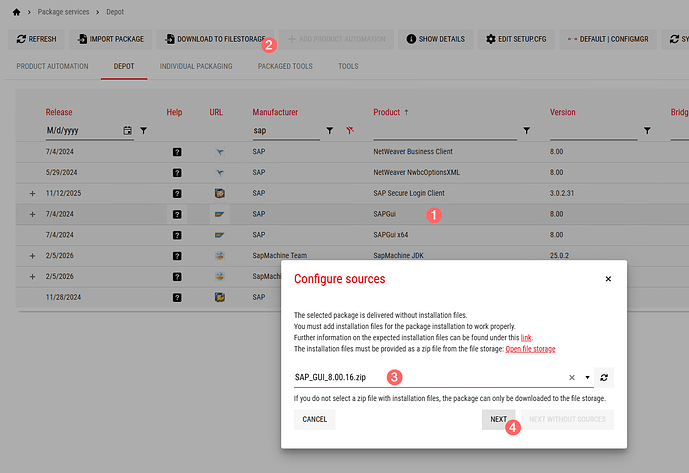Switch to Product Automation tab
Image resolution: width=689 pixels, height=473 pixels.
coord(52,66)
